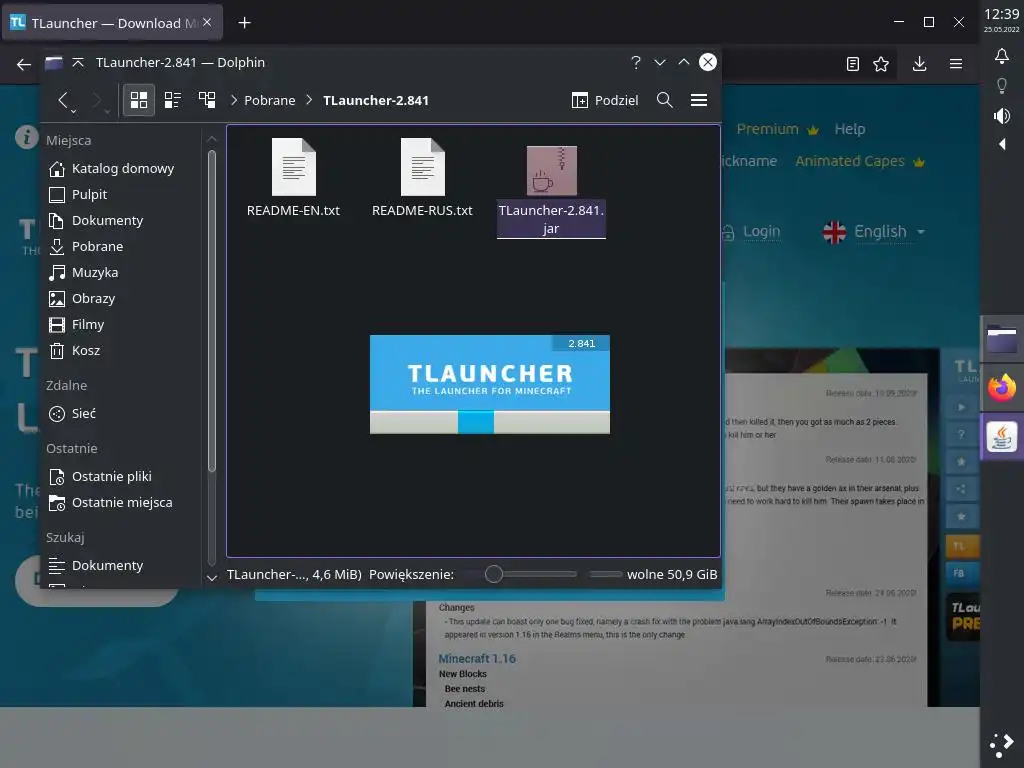The width and height of the screenshot is (1024, 768).
Task: Click TLauncher-2.841 breadcrumb segment
Action: point(376,101)
